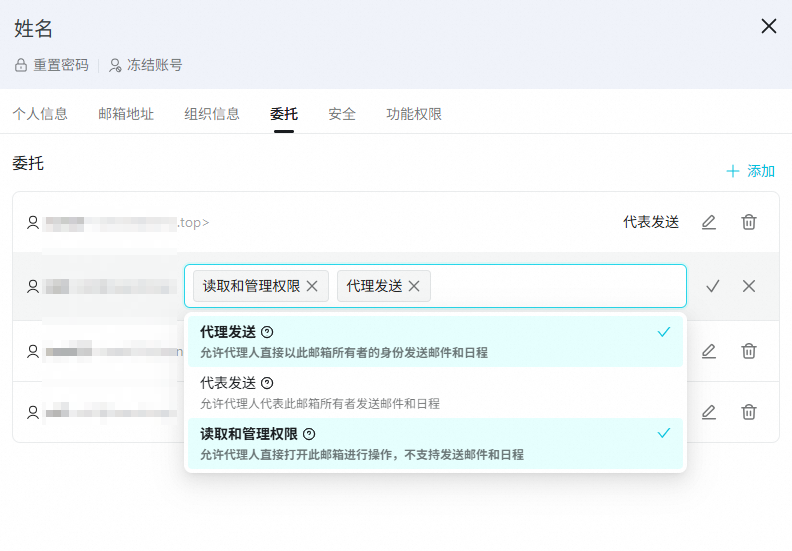Cancel permission editing with the X icon
The height and width of the screenshot is (551, 792).
tap(749, 286)
